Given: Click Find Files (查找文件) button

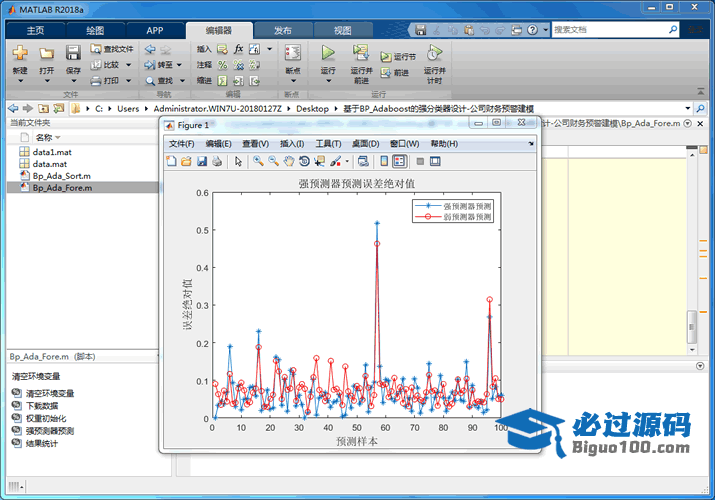Looking at the screenshot, I should 111,48.
